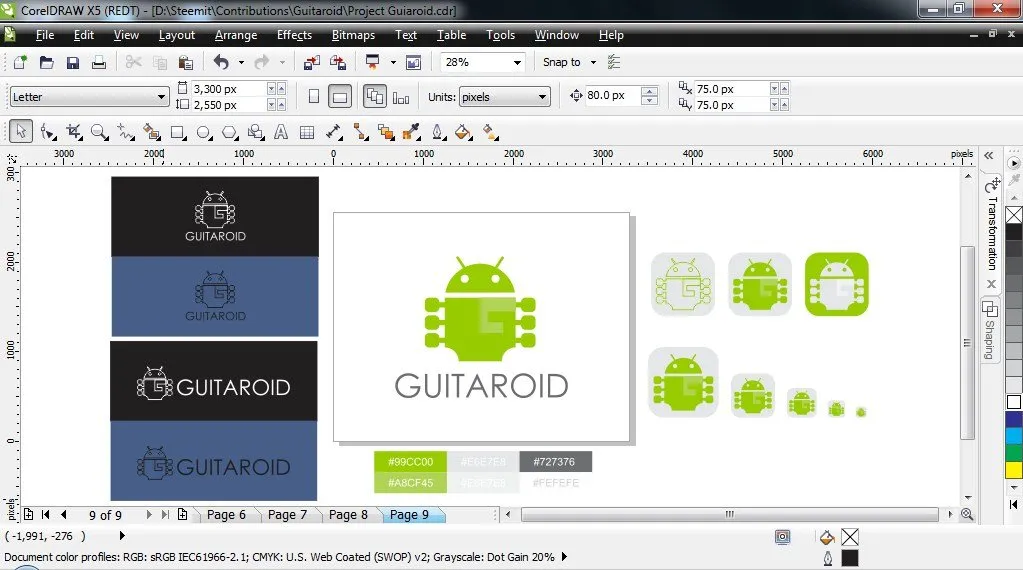Select the Shape edit tool
This screenshot has width=1023, height=570.
(x=48, y=132)
